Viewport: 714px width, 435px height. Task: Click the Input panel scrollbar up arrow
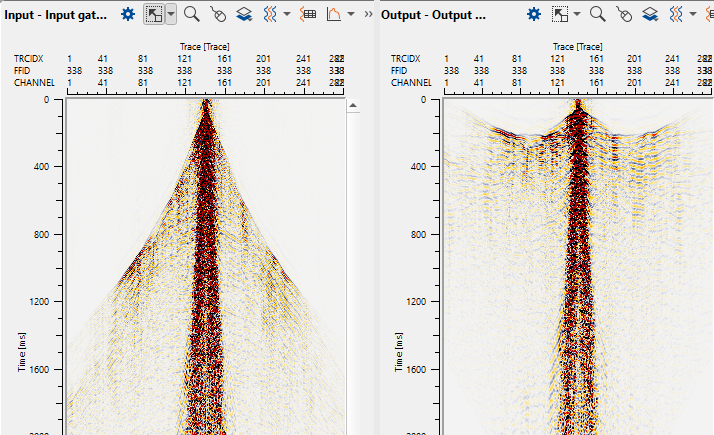click(351, 104)
